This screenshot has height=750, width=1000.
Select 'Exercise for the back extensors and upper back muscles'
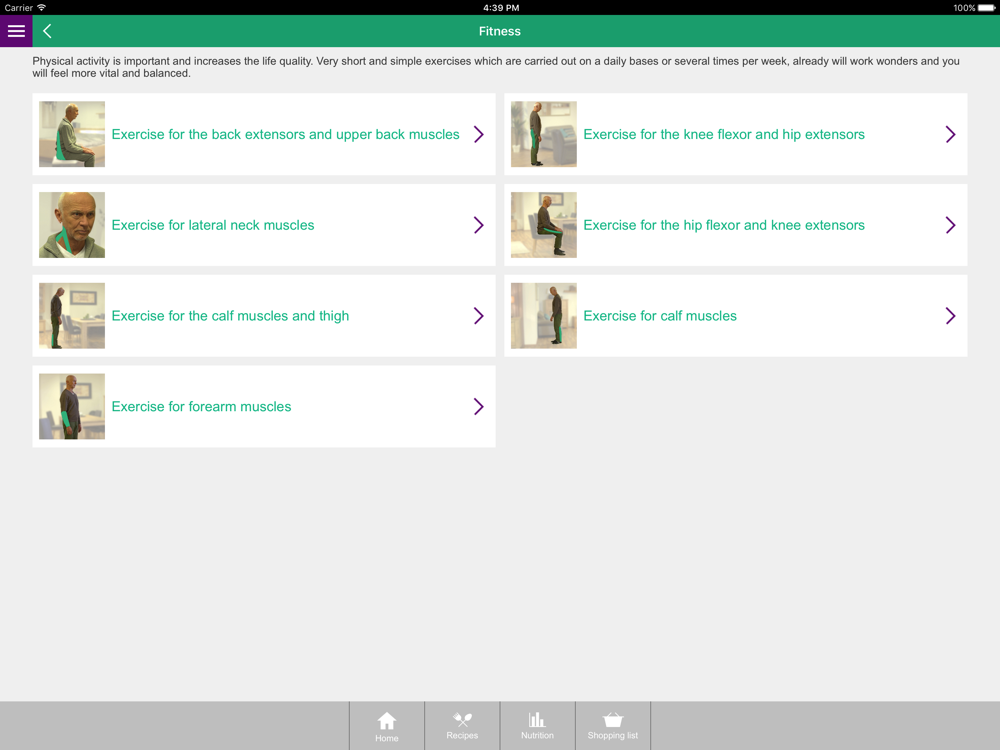click(x=286, y=135)
